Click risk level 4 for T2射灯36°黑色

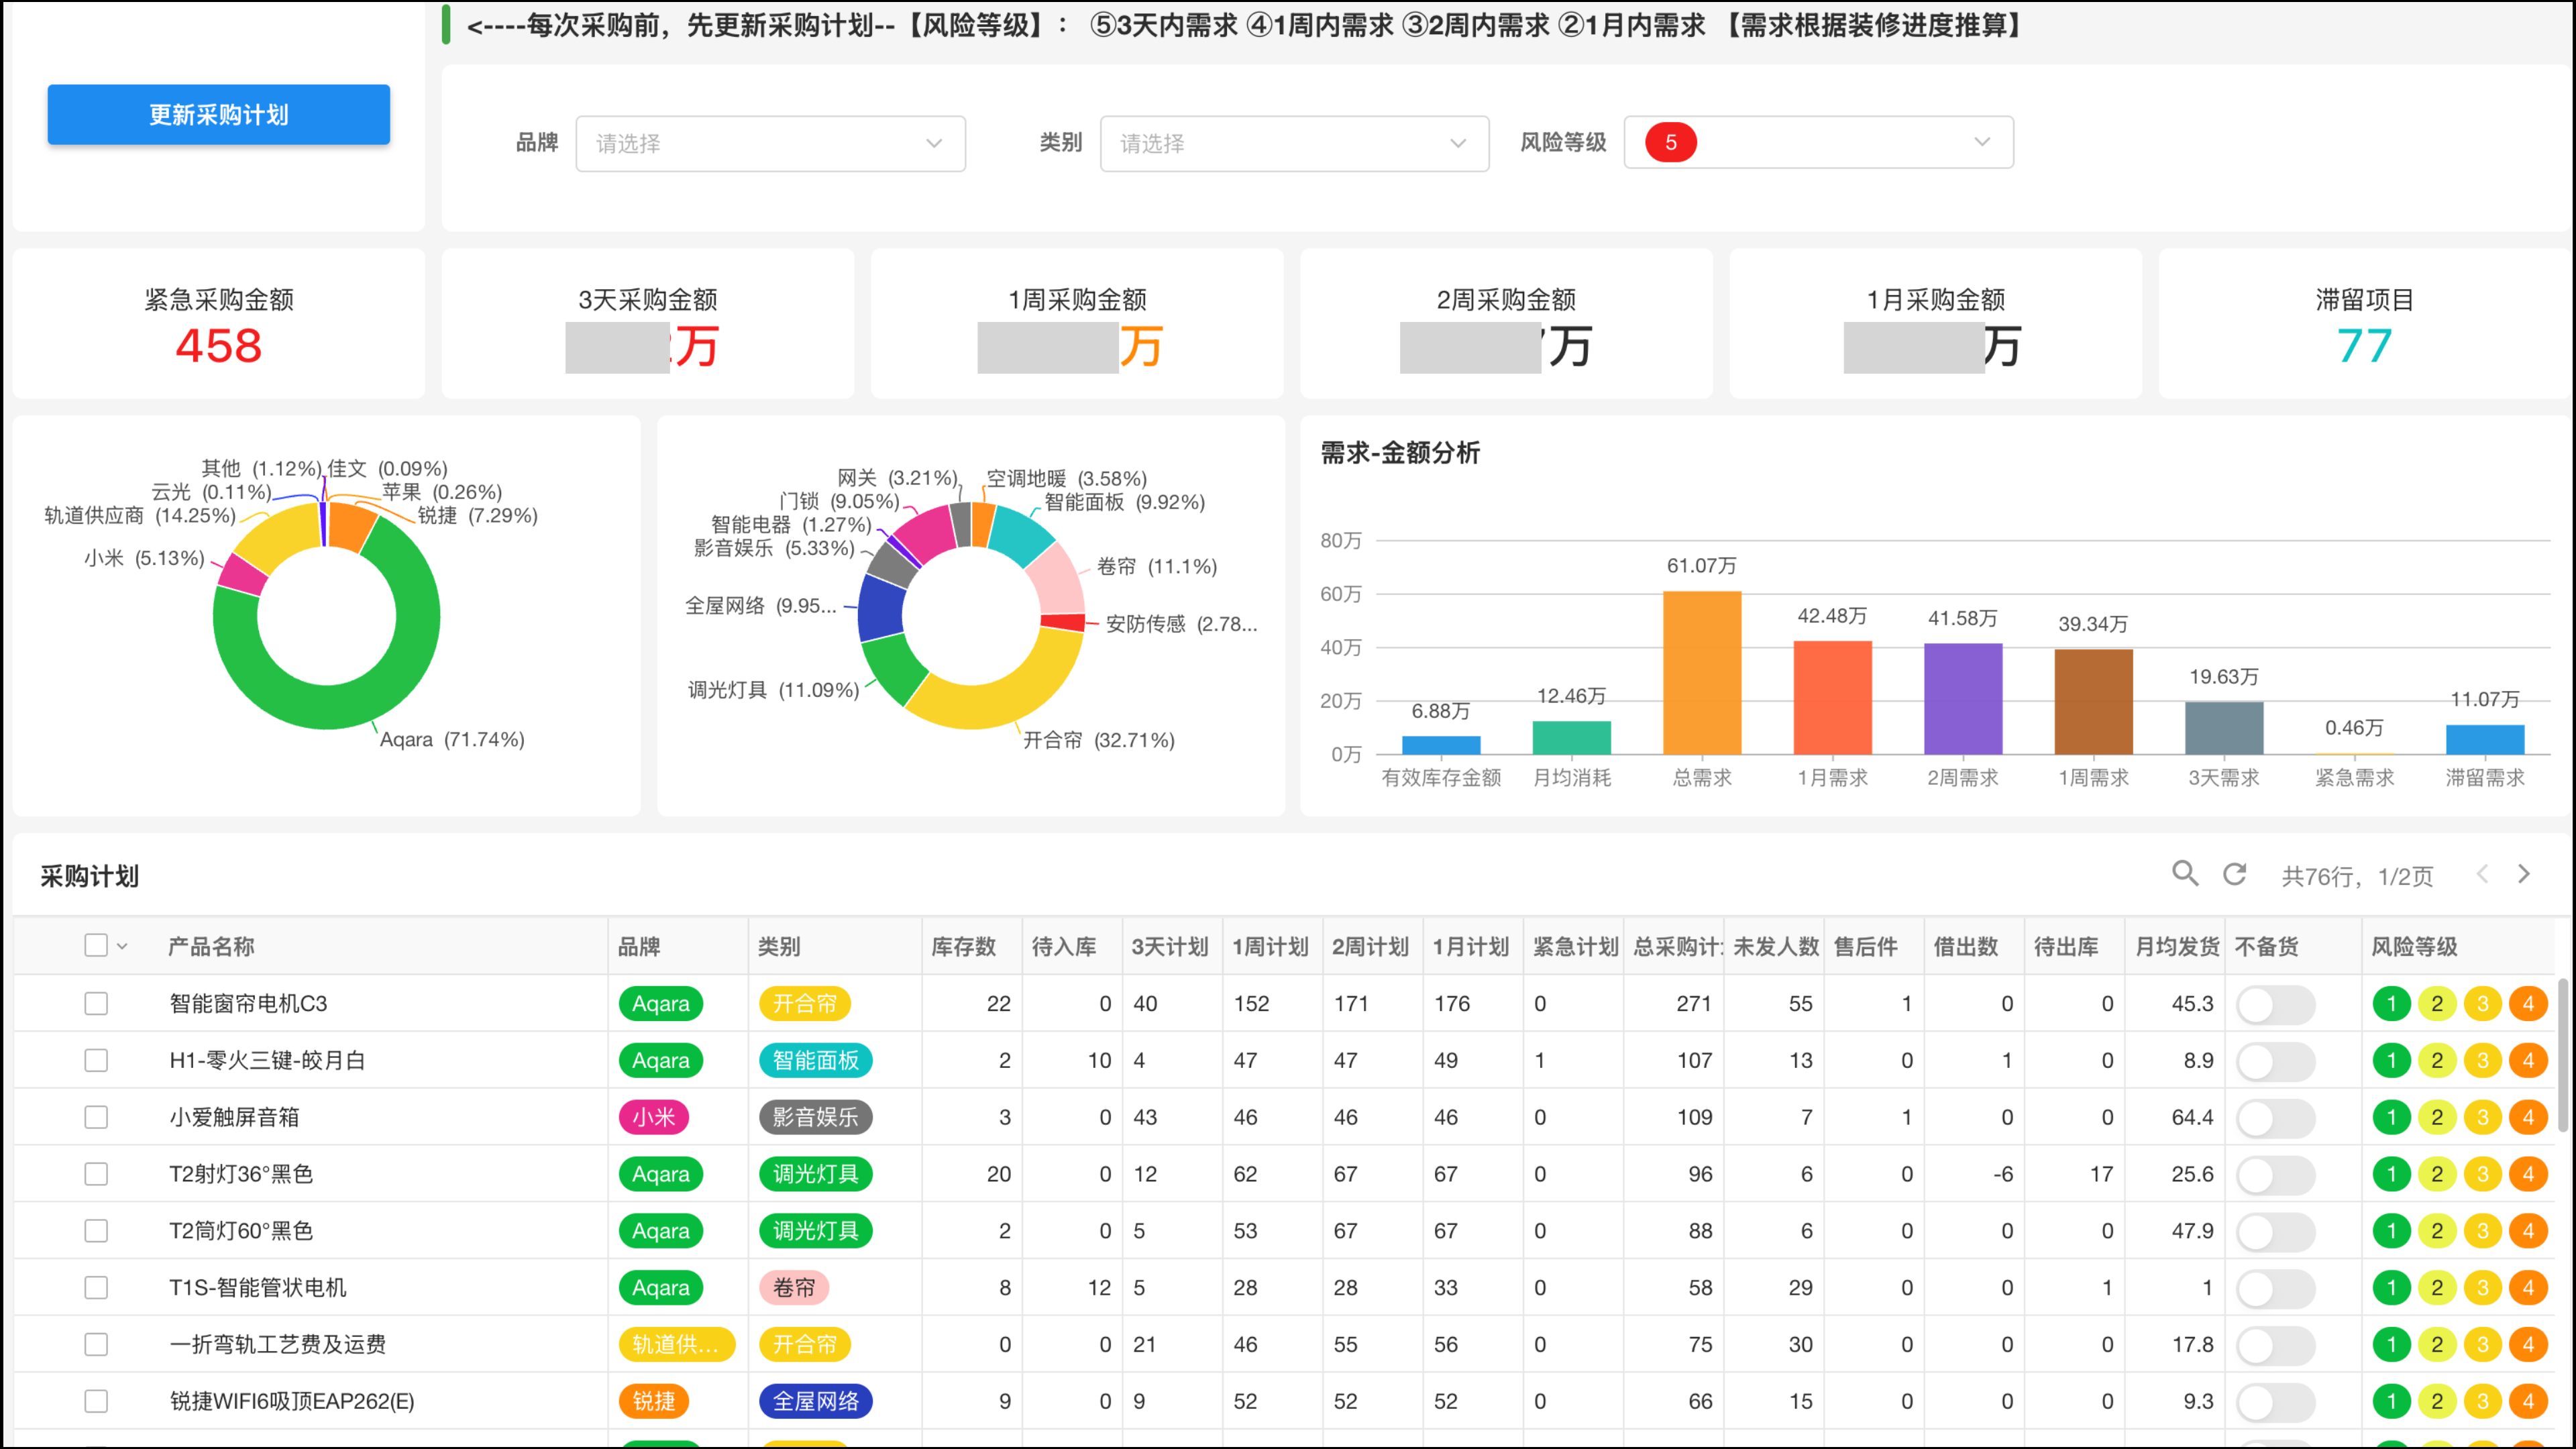pyautogui.click(x=2529, y=1175)
